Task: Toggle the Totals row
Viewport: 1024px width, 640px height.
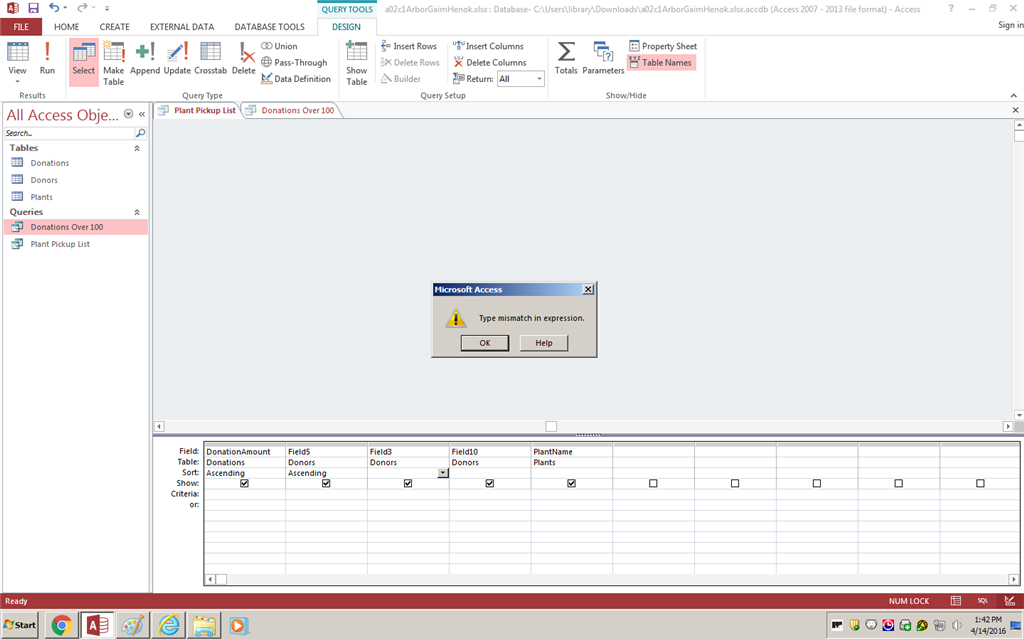Action: (x=566, y=59)
